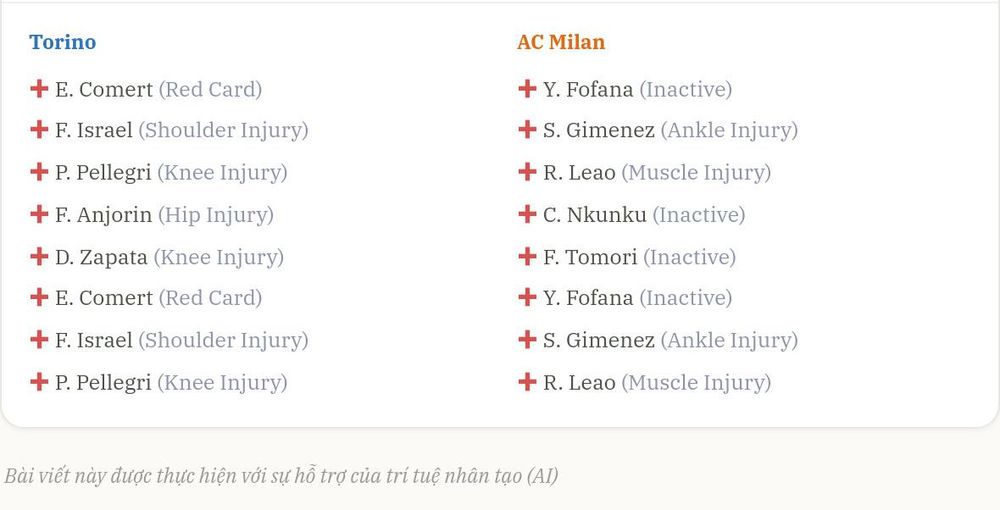Select the injury icon next to F. Tomori
The height and width of the screenshot is (510, 1000).
tap(527, 256)
